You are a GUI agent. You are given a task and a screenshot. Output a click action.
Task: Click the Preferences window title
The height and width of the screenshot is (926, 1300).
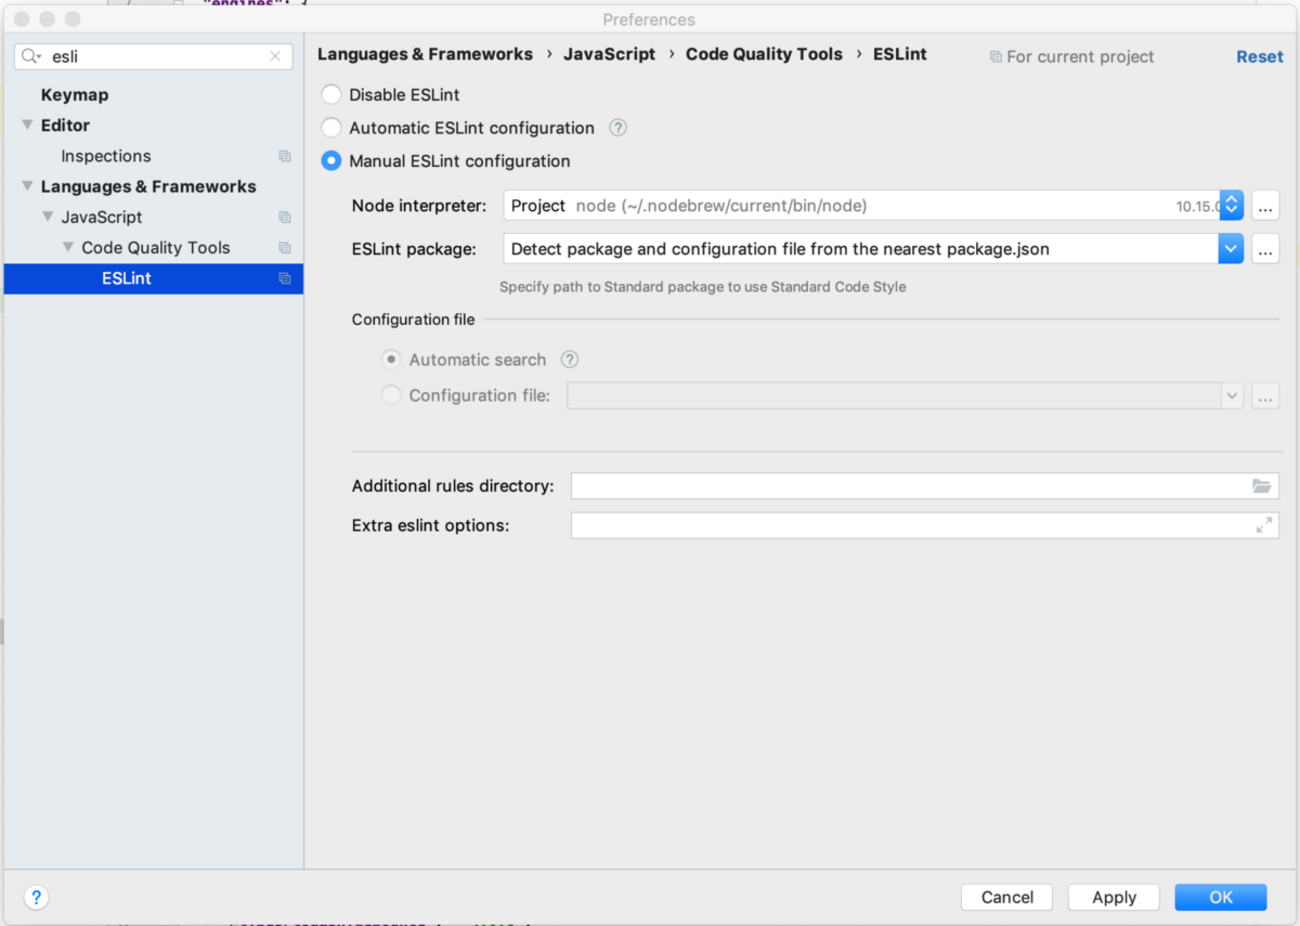coord(649,19)
